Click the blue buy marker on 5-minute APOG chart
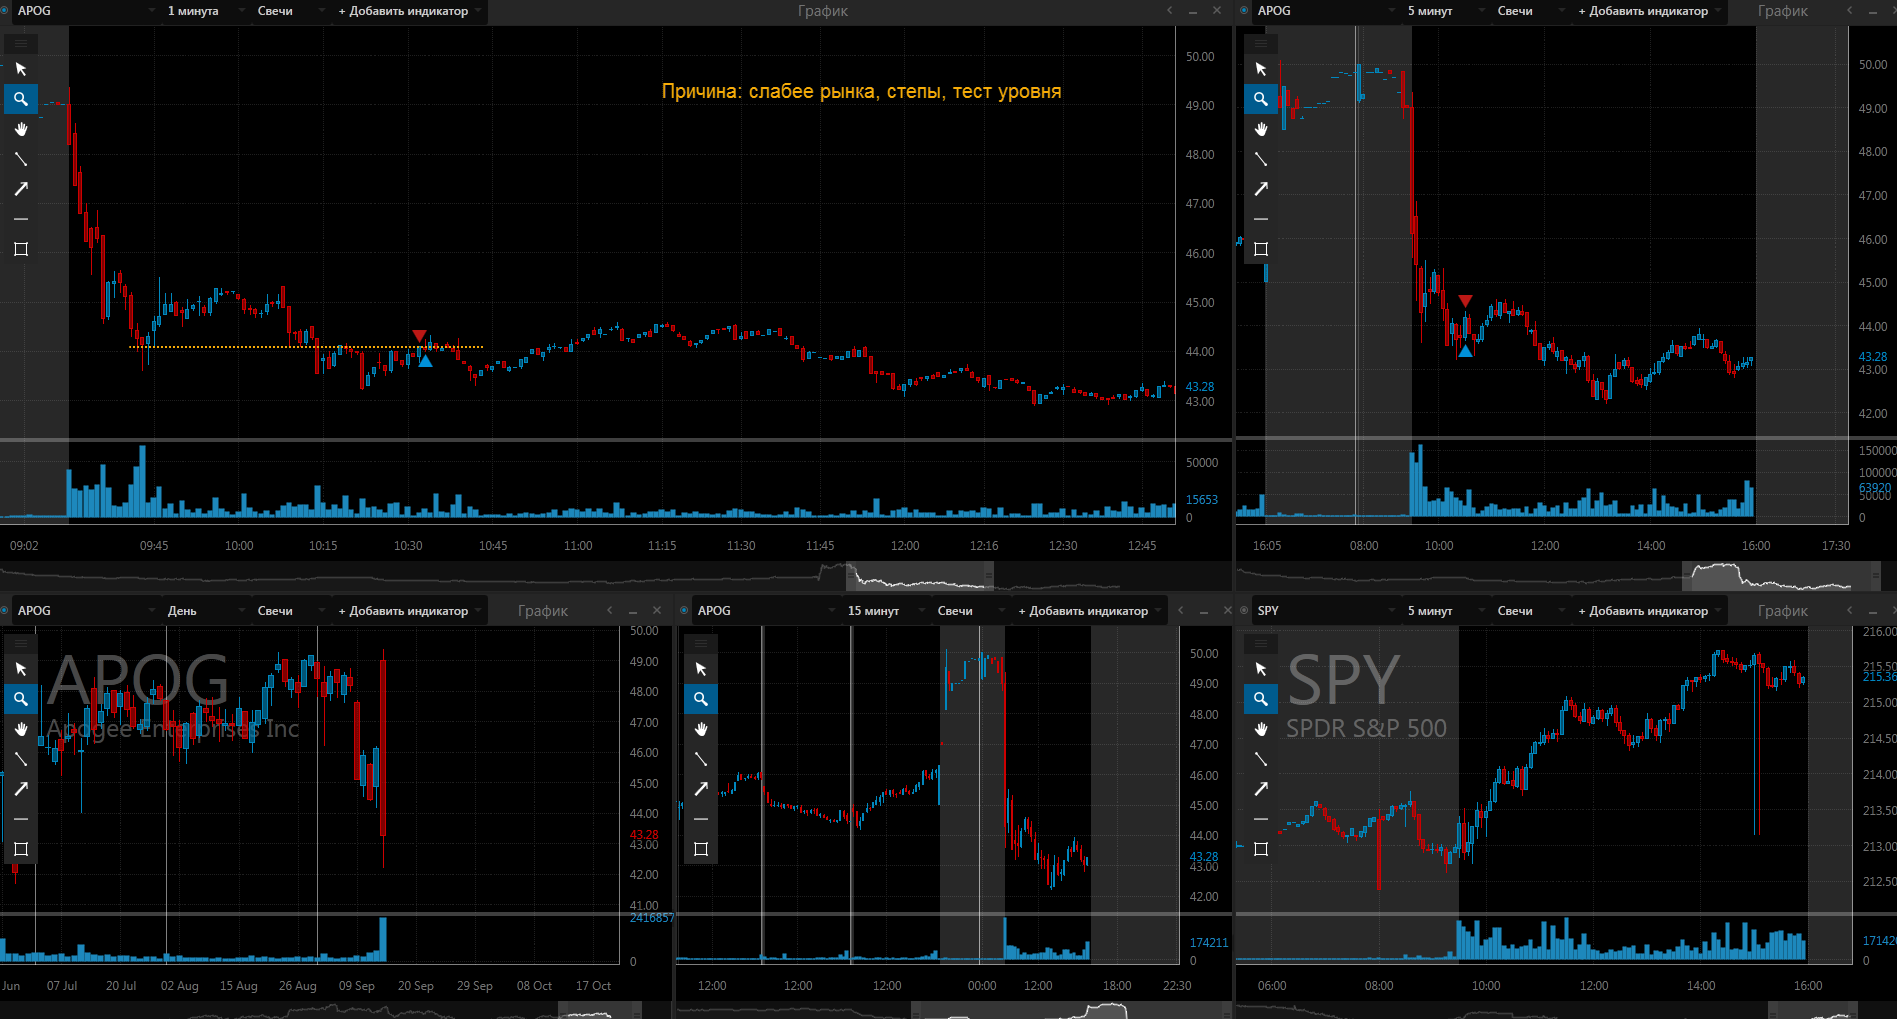The height and width of the screenshot is (1019, 1897). tap(1465, 350)
